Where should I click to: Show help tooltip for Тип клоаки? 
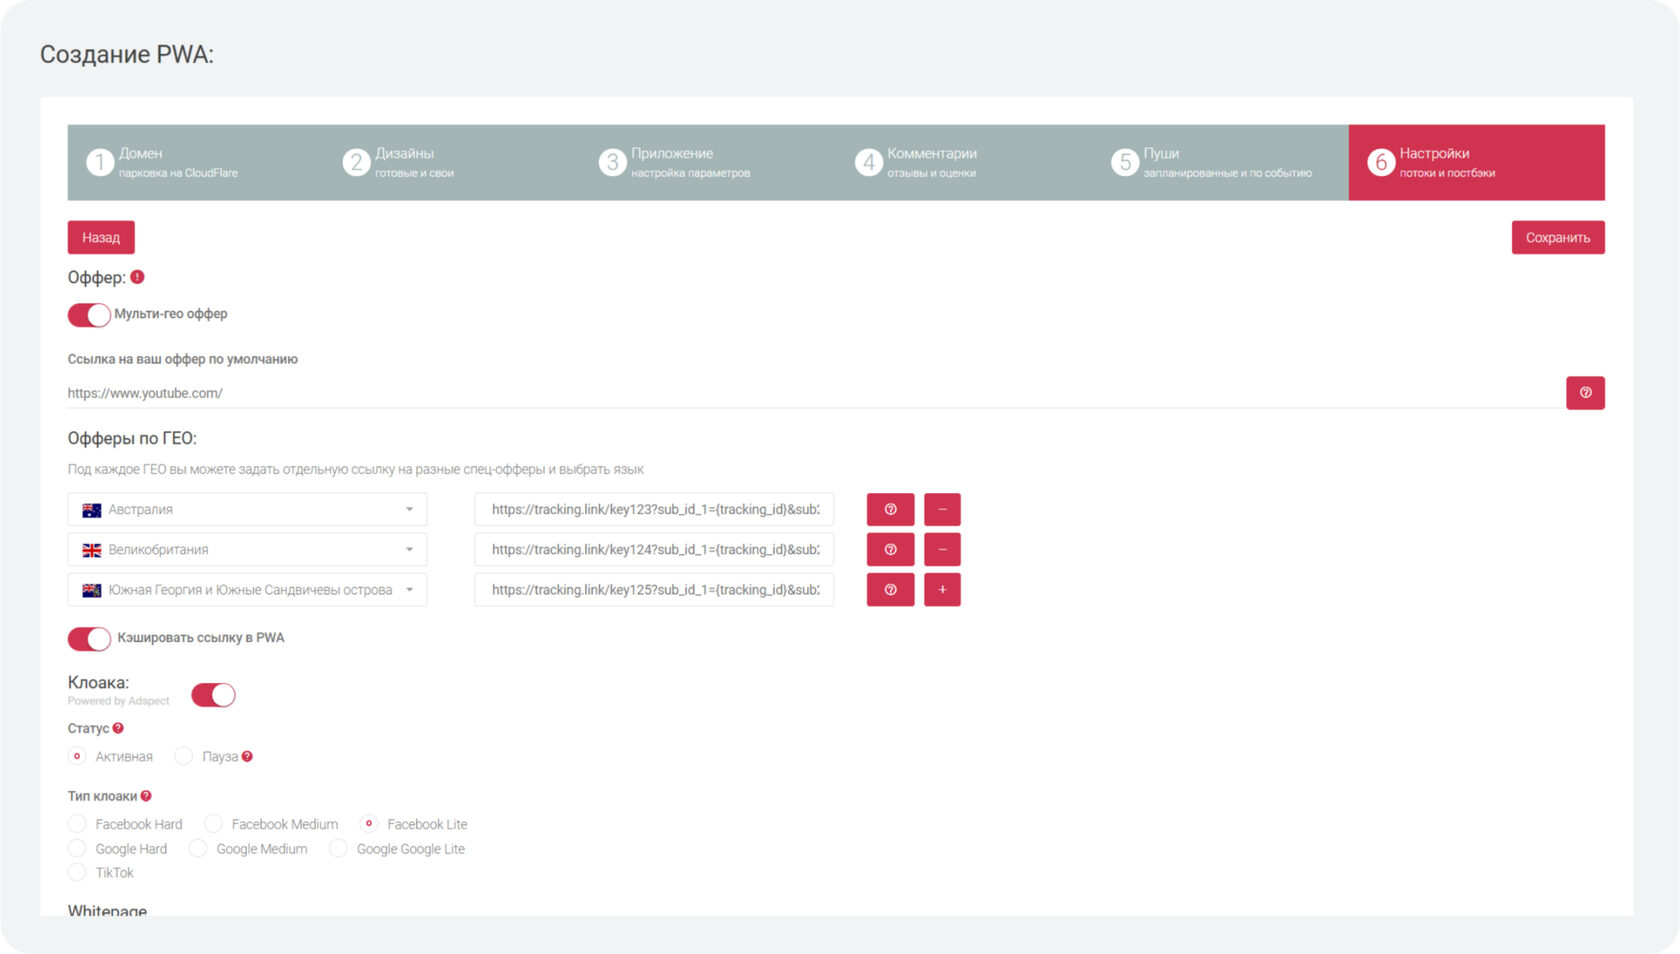pyautogui.click(x=146, y=796)
